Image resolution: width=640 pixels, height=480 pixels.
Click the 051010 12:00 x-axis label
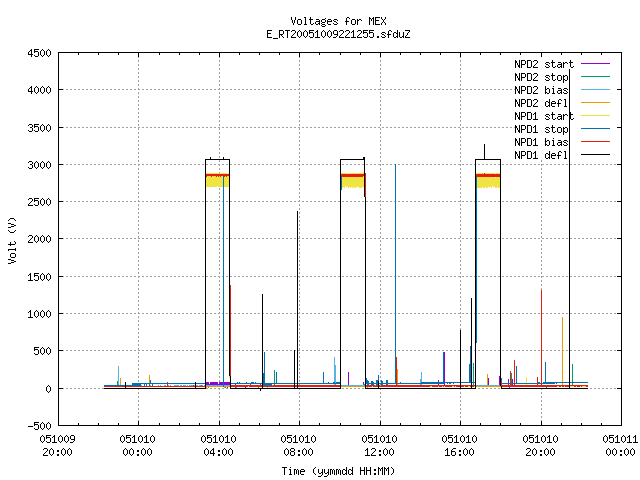click(379, 446)
